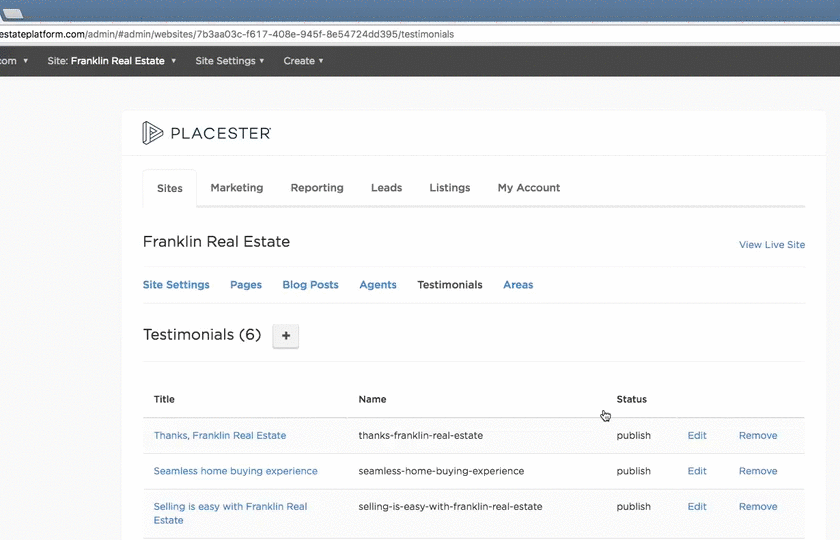Open the Reporting tab
The height and width of the screenshot is (540, 840).
coord(317,188)
